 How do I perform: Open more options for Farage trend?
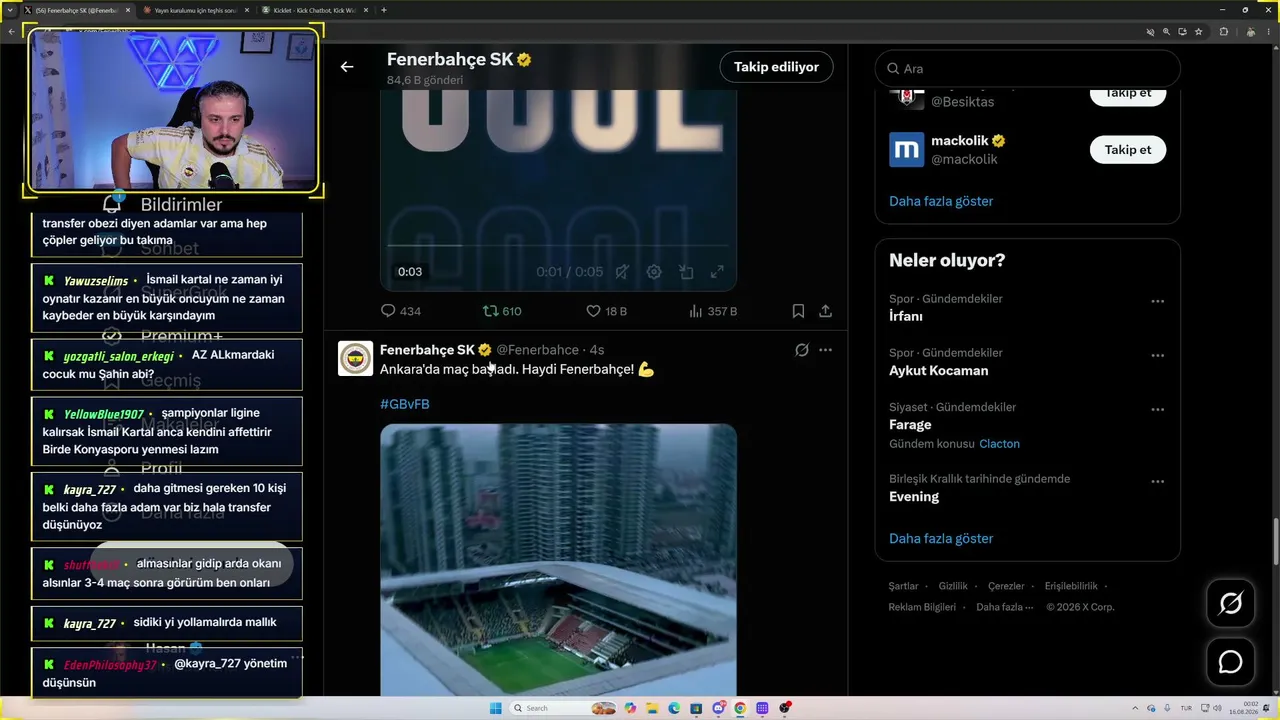point(1157,409)
